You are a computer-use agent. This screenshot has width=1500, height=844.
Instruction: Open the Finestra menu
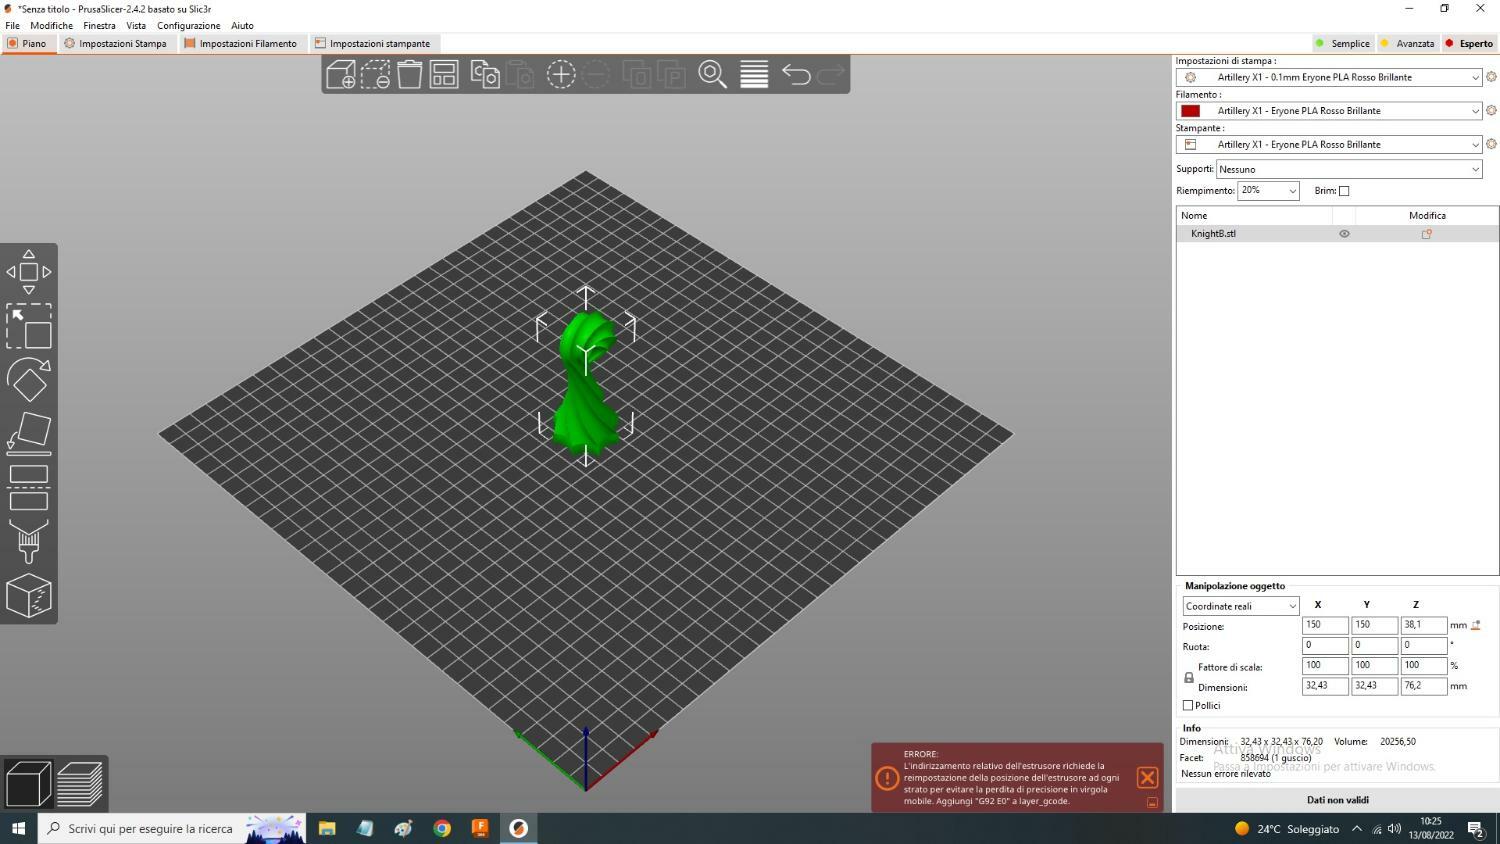(x=99, y=26)
